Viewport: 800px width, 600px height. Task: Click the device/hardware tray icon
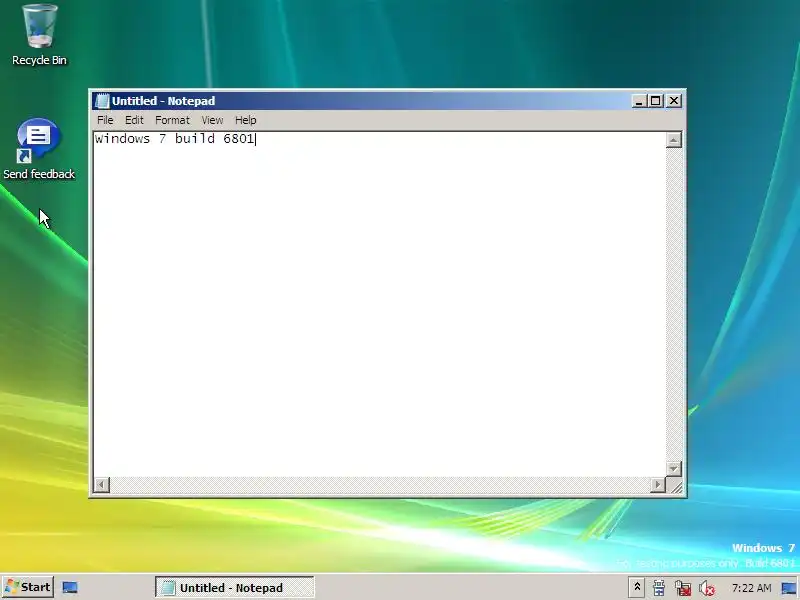pyautogui.click(x=659, y=588)
